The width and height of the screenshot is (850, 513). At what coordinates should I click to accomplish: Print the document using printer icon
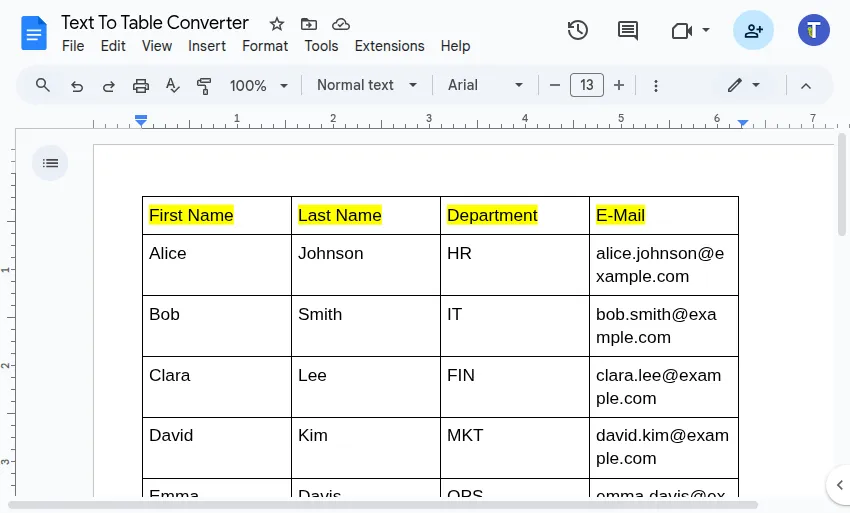point(141,86)
